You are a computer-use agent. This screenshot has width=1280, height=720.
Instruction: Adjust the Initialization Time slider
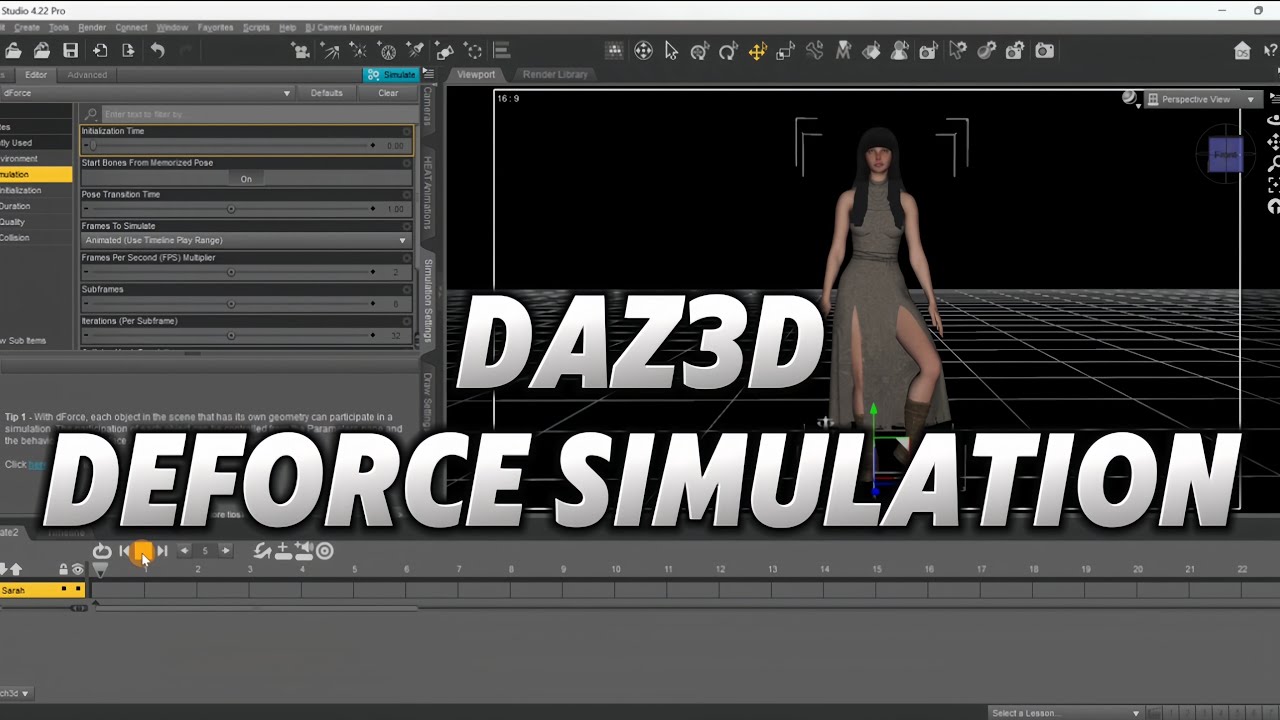click(230, 146)
